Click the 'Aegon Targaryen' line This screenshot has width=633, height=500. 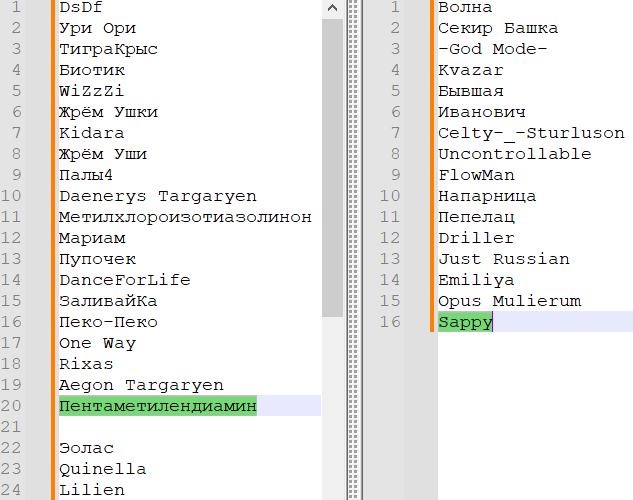141,385
